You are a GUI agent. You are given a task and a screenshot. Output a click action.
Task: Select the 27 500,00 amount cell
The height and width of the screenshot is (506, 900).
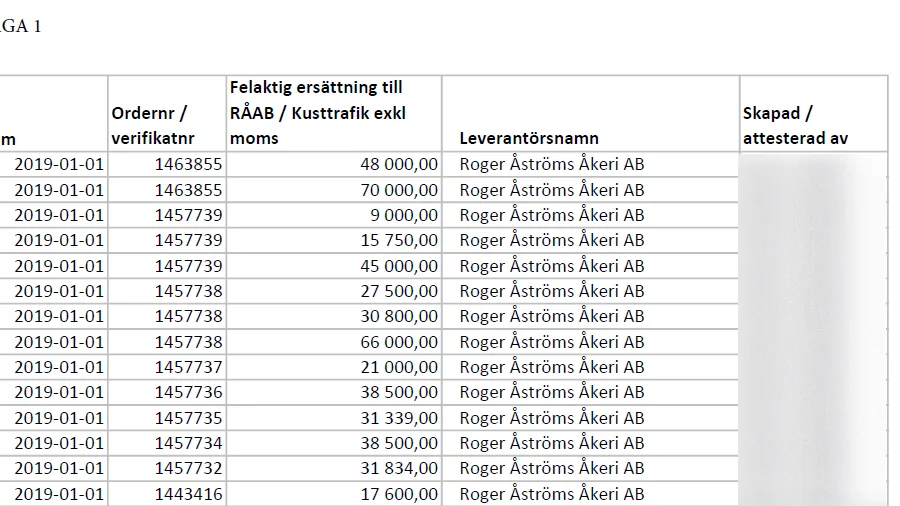click(334, 291)
